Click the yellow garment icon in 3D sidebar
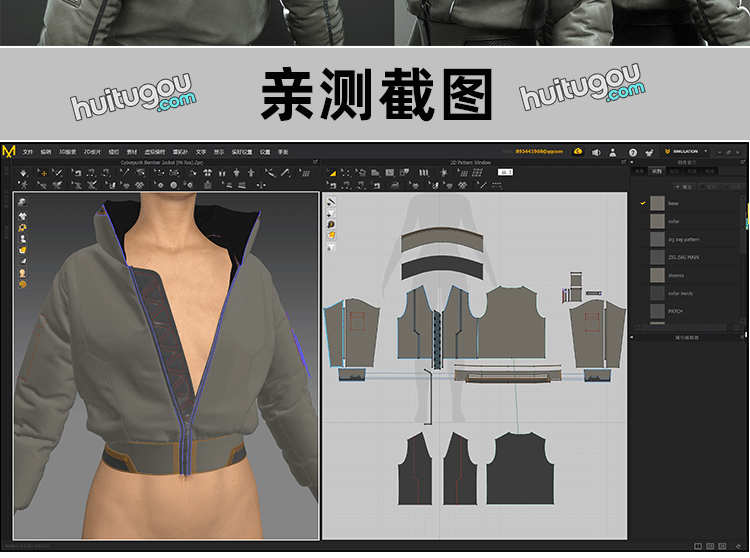 tap(22, 249)
